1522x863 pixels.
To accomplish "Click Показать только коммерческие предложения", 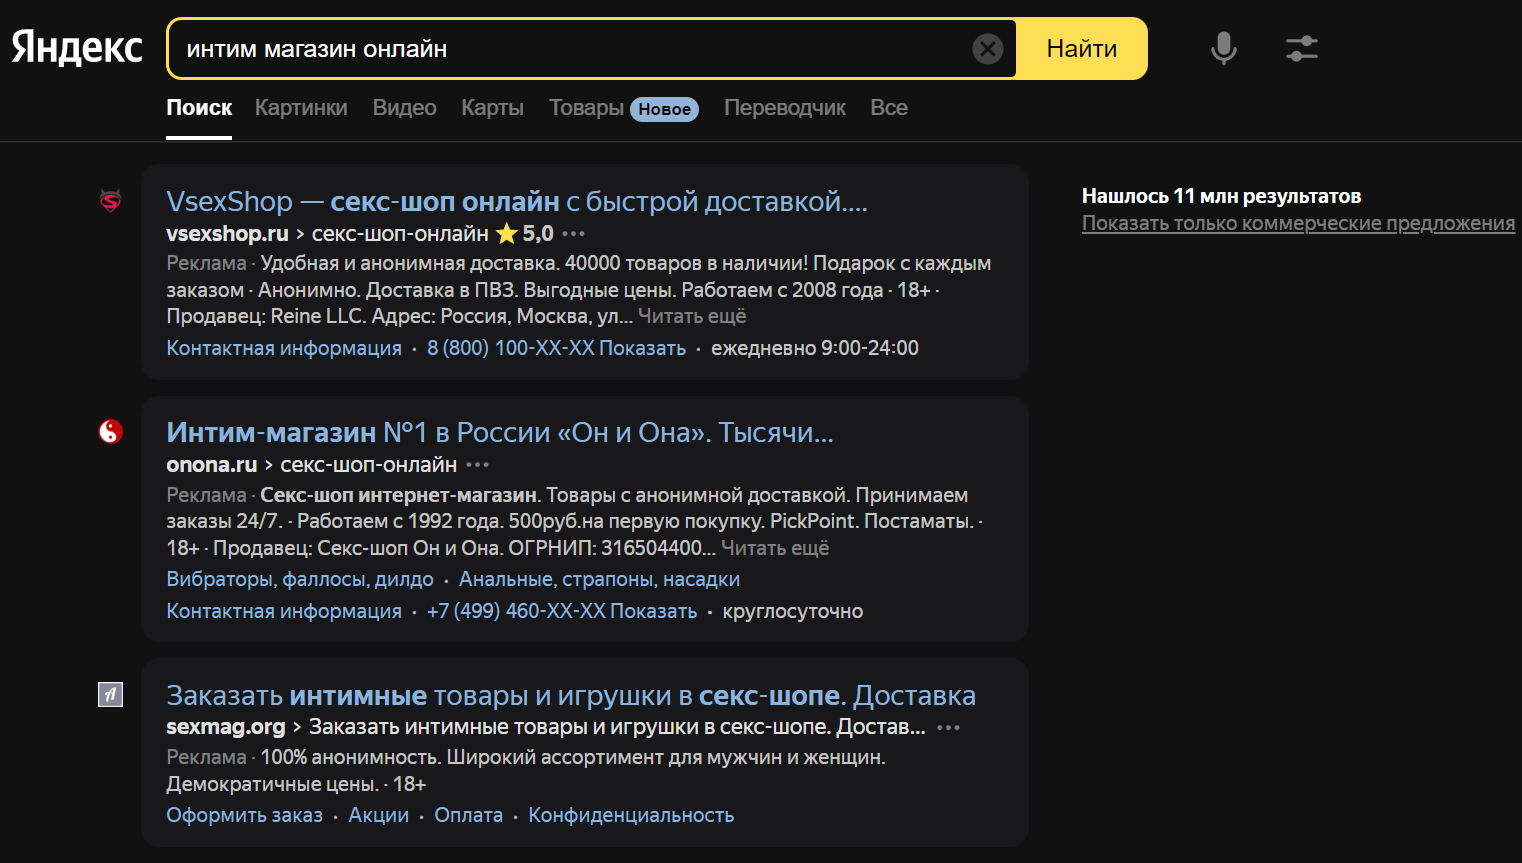I will (1298, 223).
